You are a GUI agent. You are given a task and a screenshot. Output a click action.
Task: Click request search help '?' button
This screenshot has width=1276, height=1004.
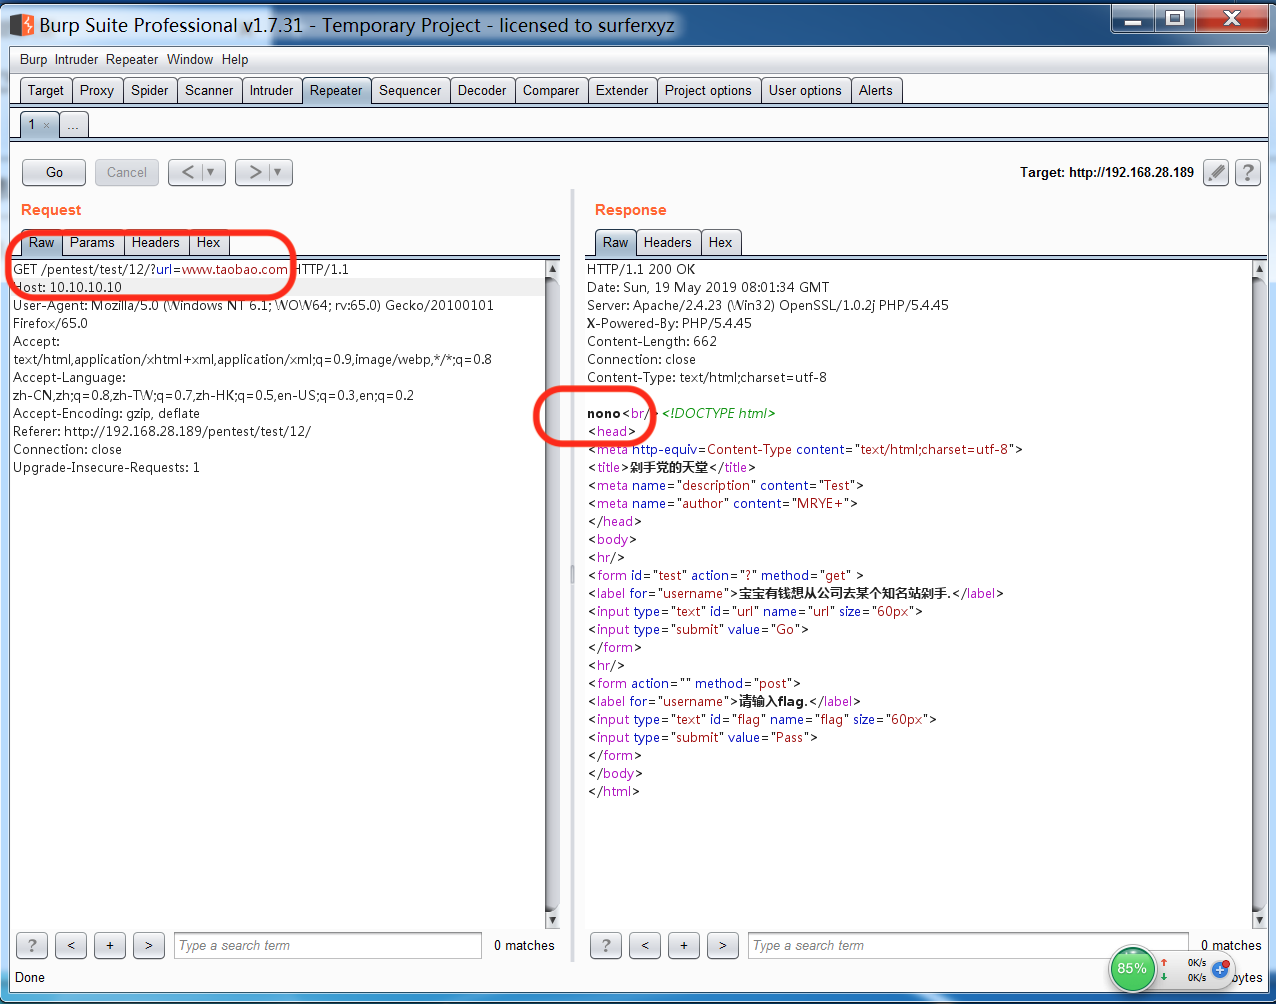(x=32, y=945)
